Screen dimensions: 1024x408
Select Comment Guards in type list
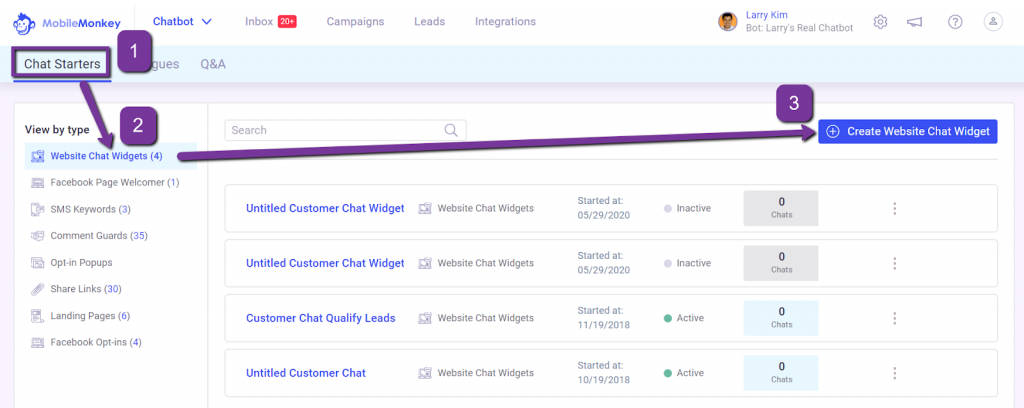coord(93,236)
